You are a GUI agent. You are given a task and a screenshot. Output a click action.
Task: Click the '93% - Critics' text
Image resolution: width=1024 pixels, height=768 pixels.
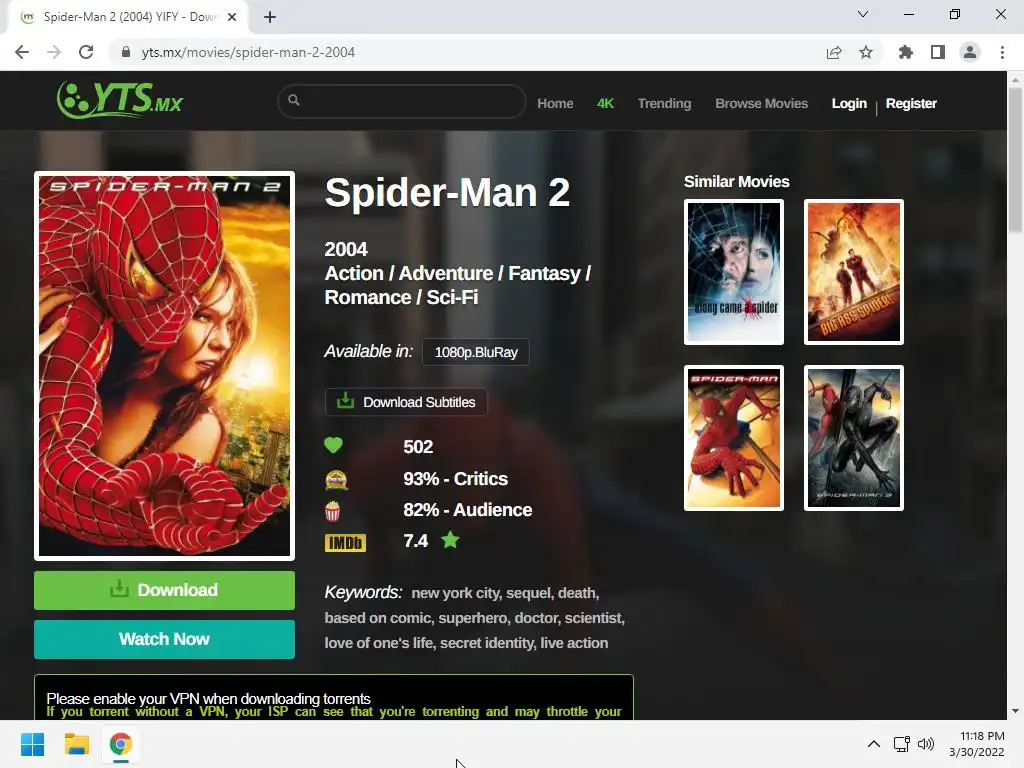click(x=456, y=479)
